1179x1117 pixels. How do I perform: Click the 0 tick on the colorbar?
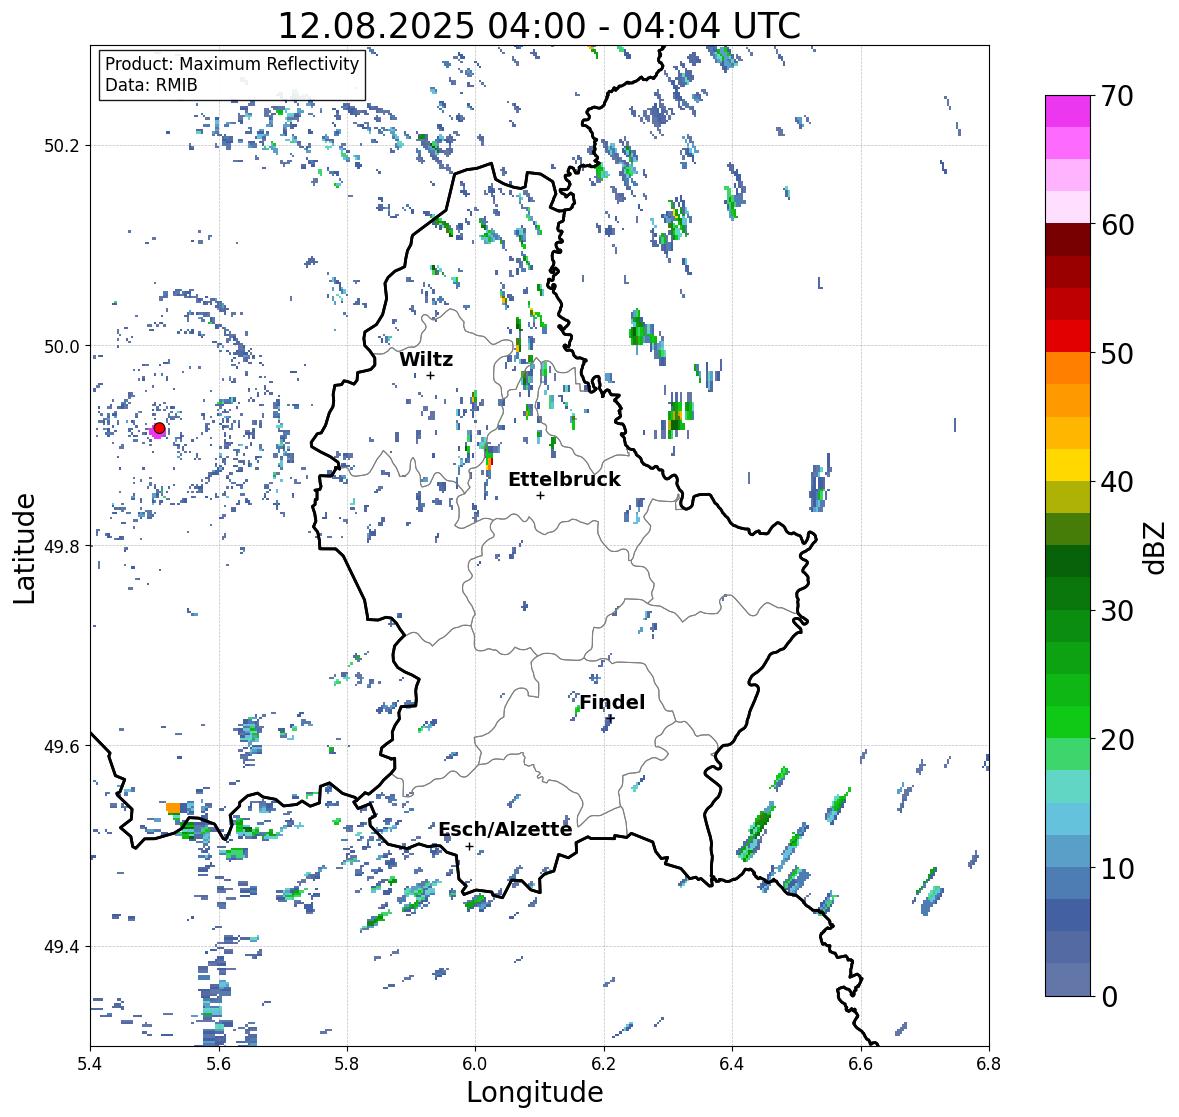(1109, 997)
